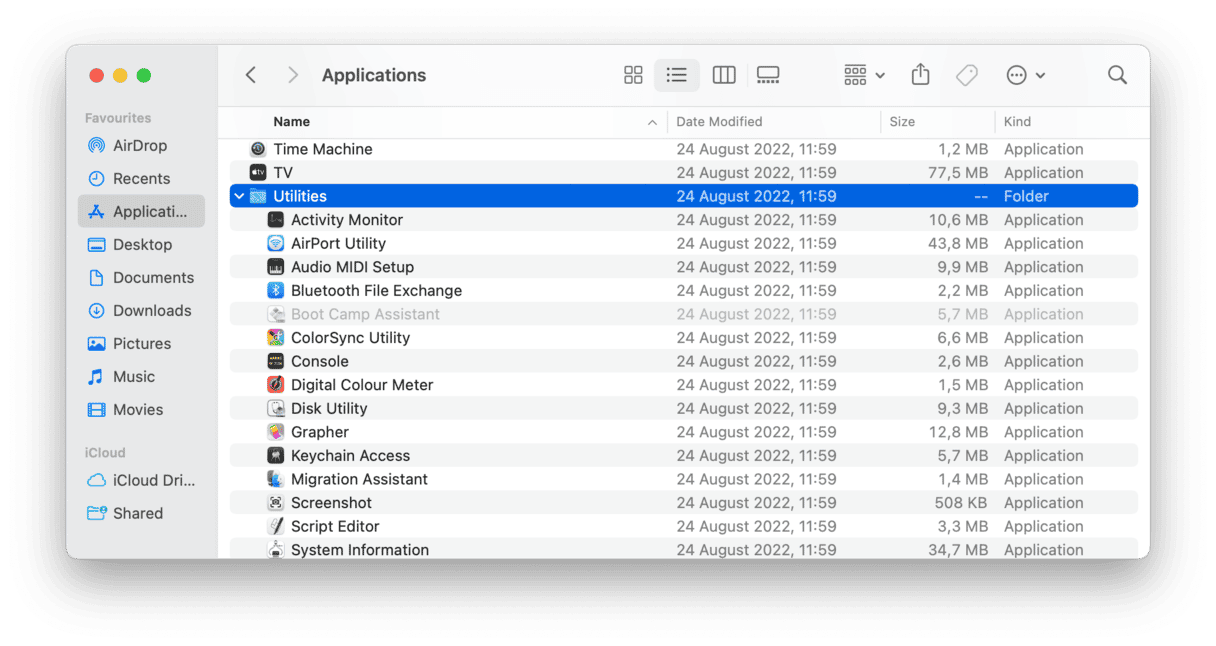Switch to icon grid view

[633, 75]
